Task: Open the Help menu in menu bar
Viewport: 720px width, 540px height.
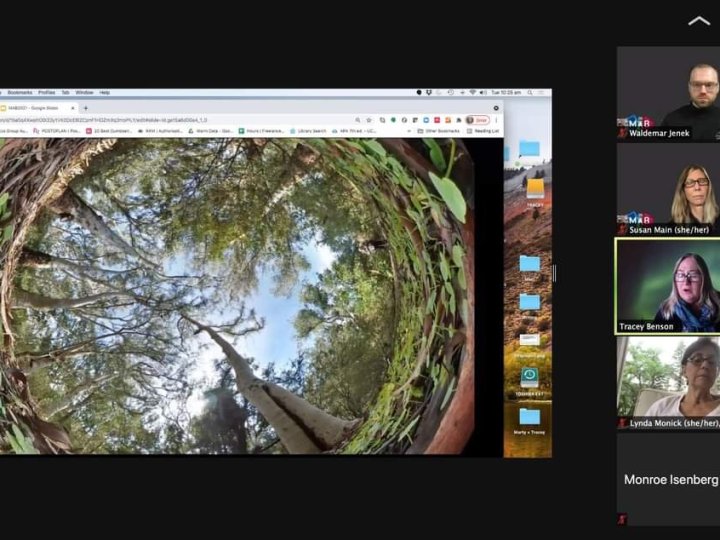Action: pos(105,92)
